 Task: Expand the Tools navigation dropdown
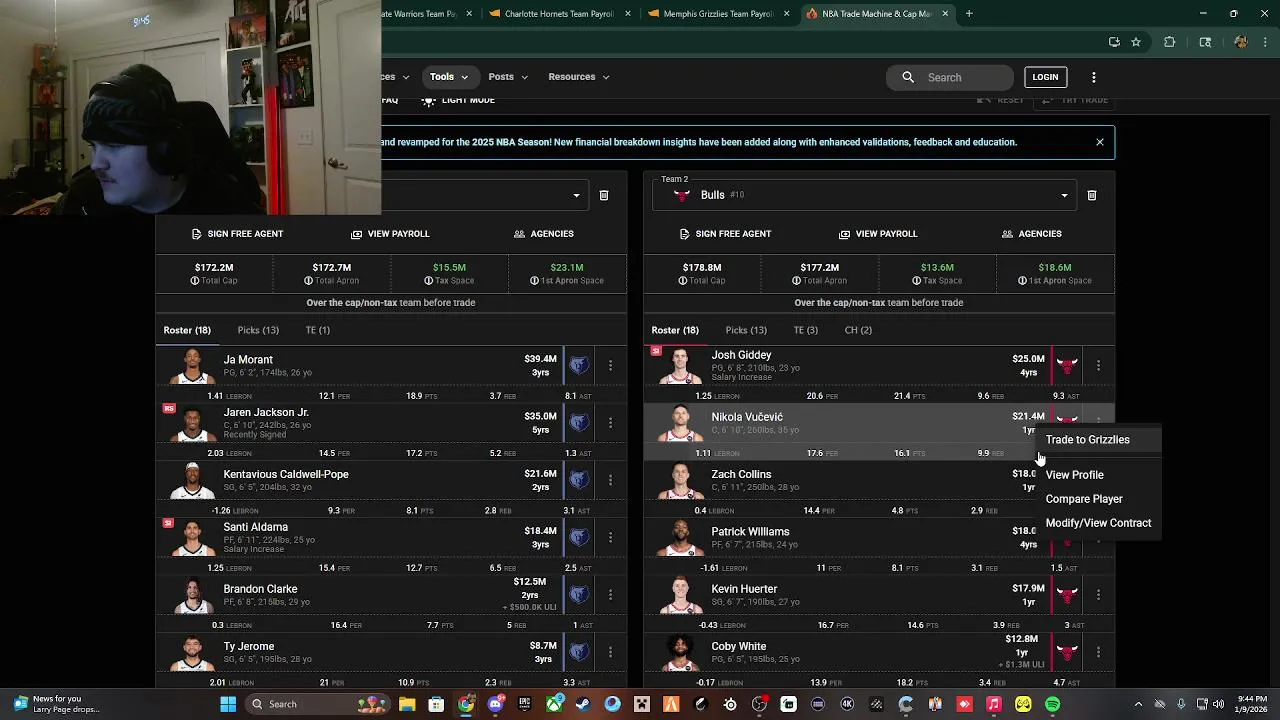[449, 77]
